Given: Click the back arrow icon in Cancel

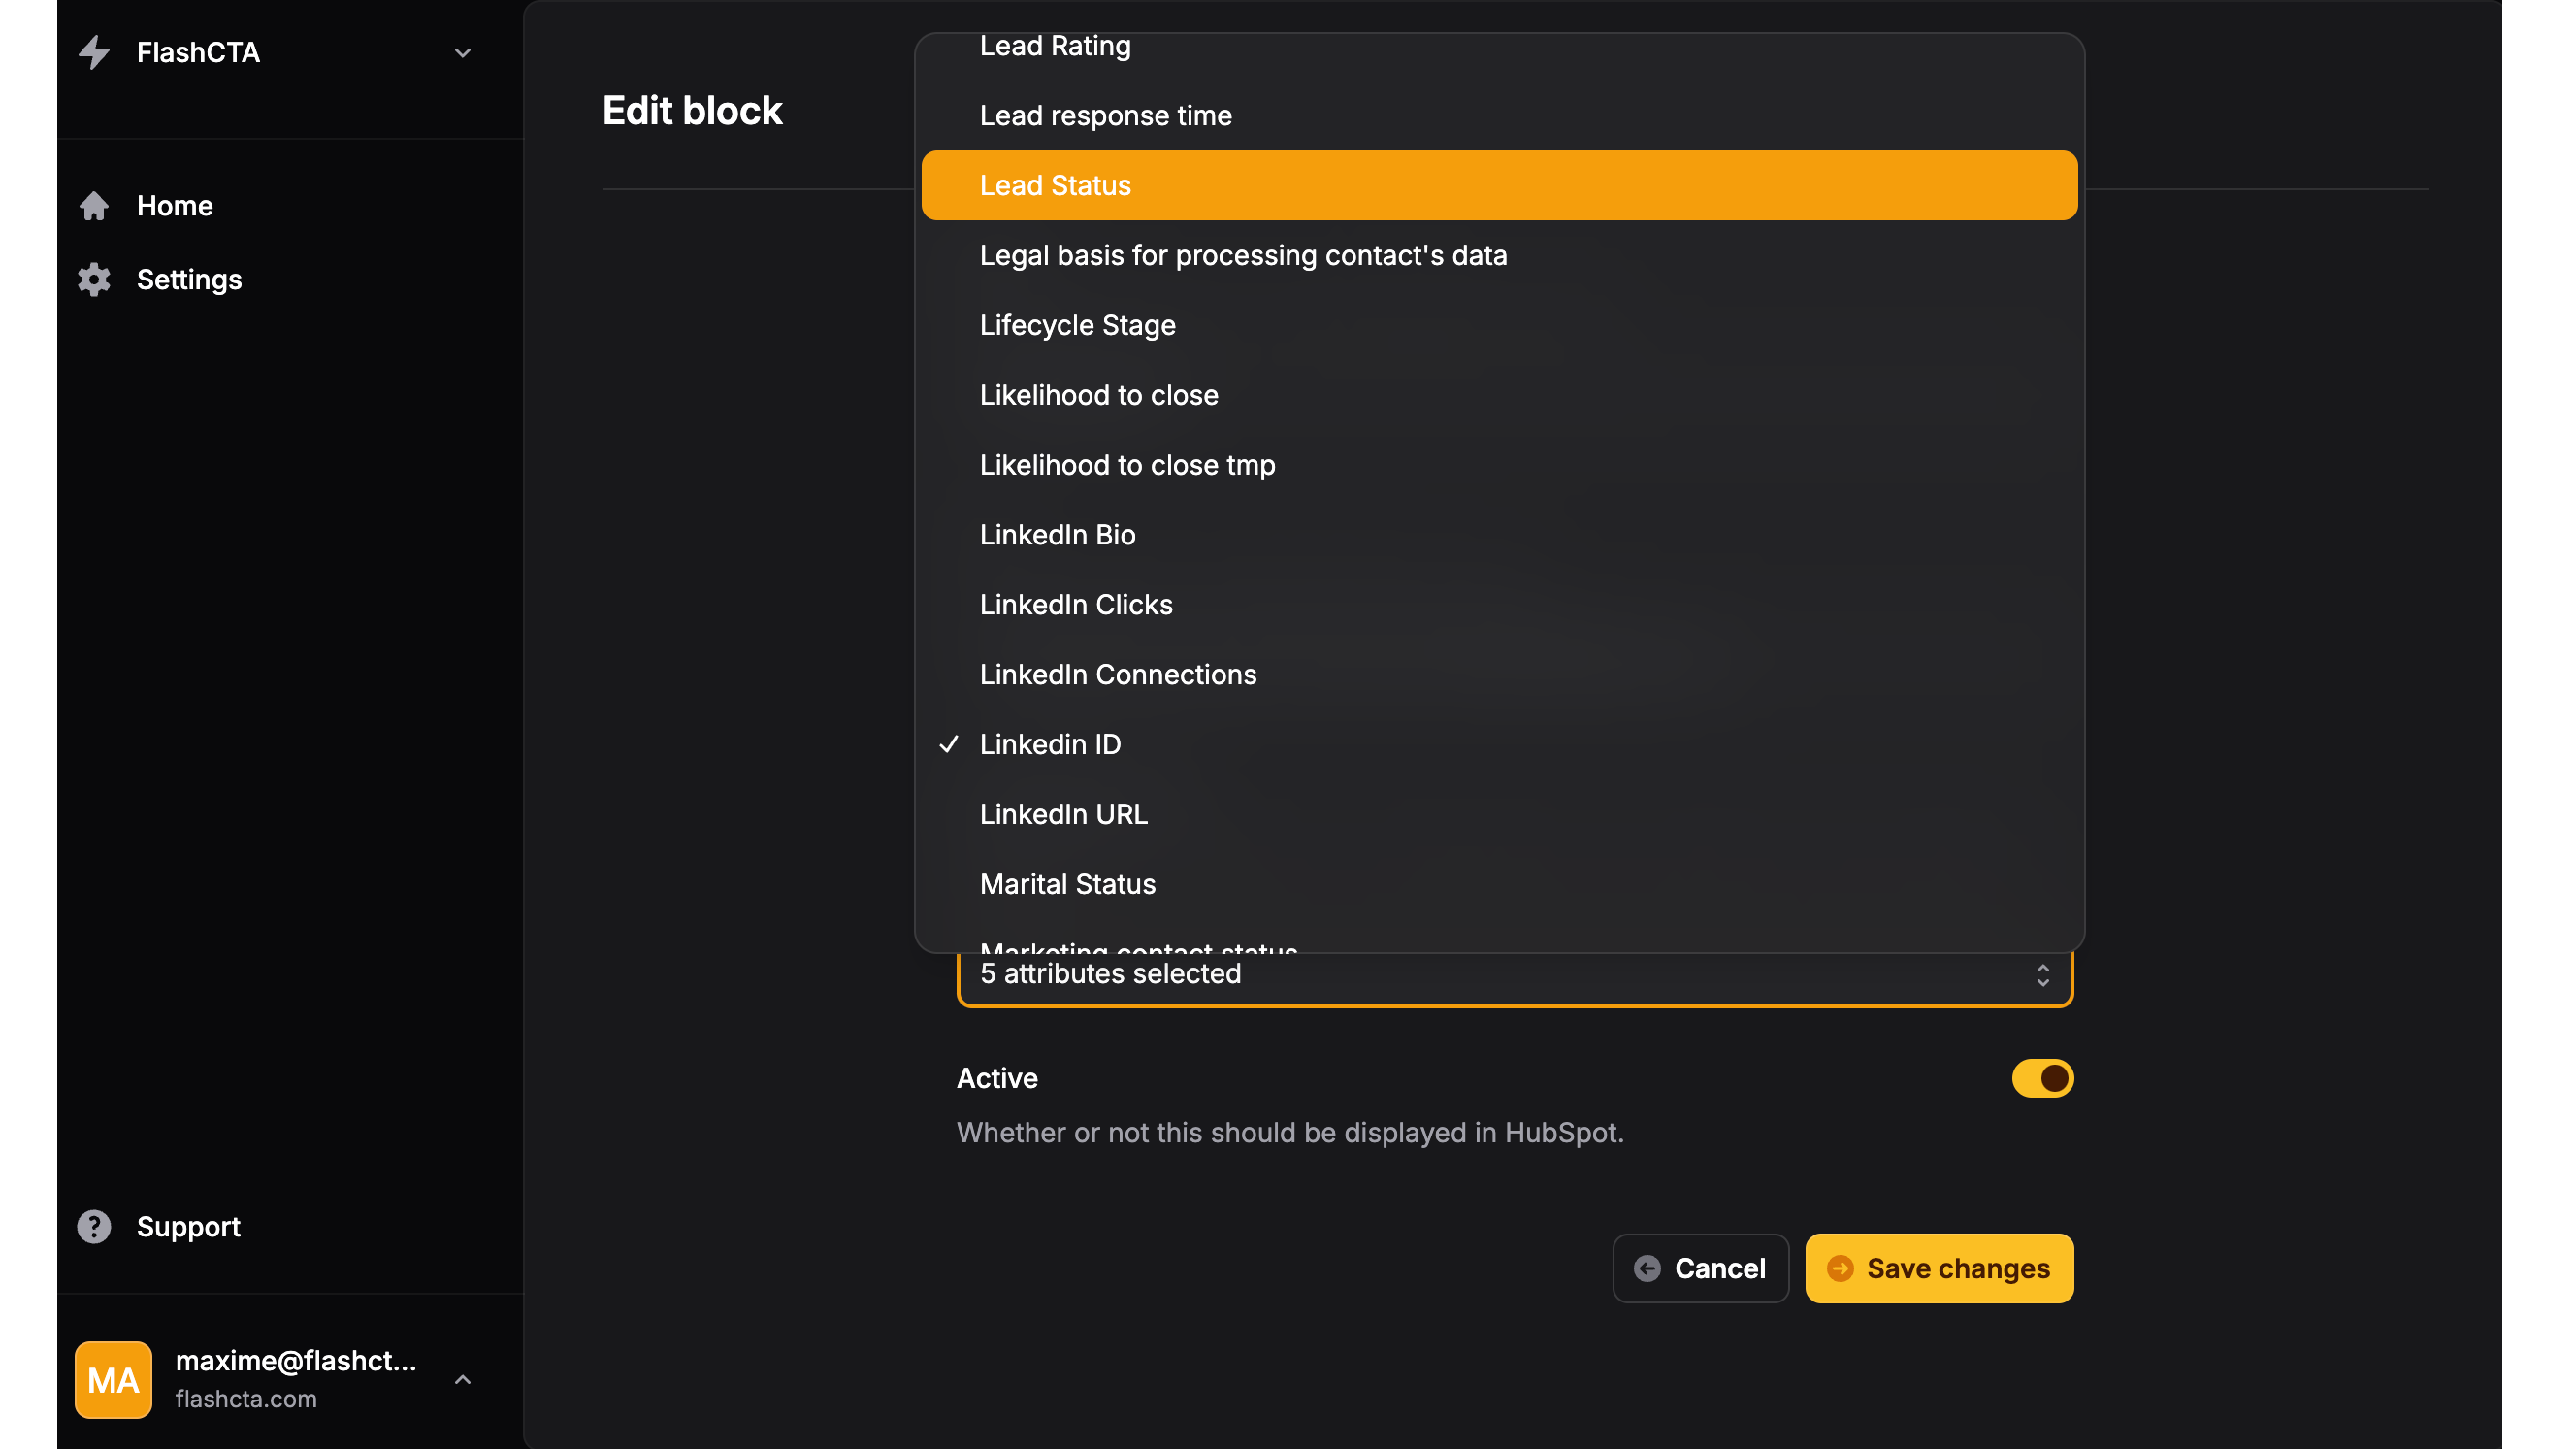Looking at the screenshot, I should pyautogui.click(x=1647, y=1268).
